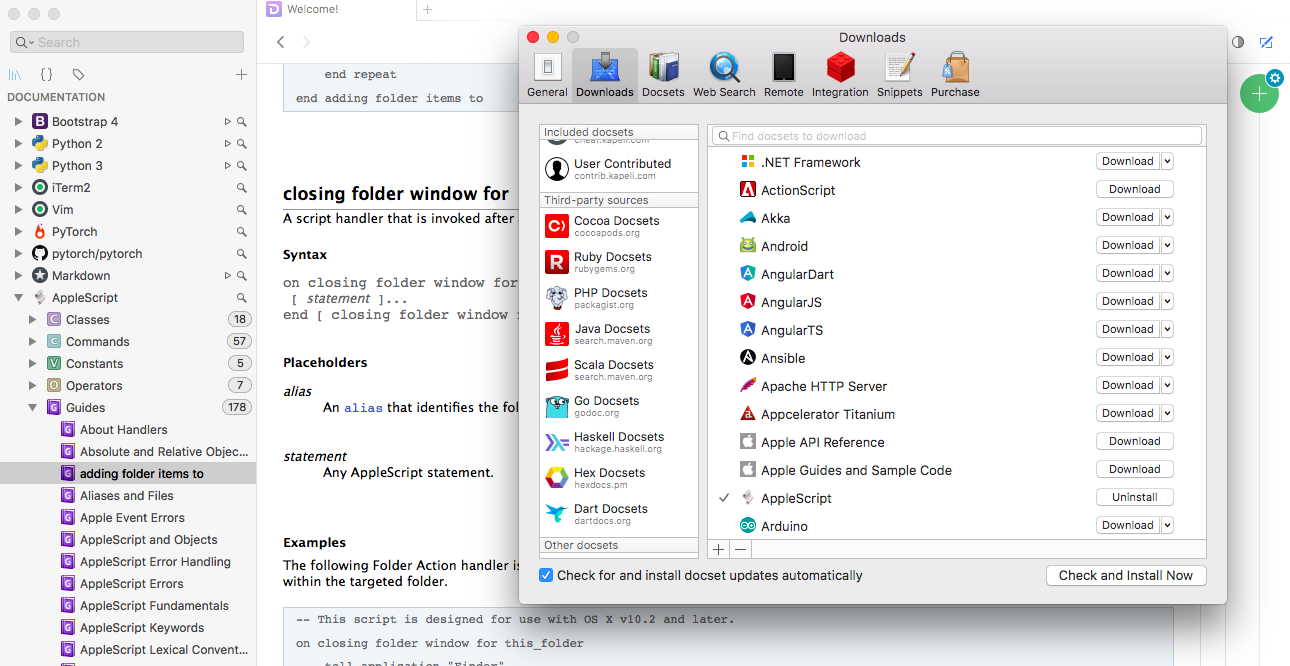Show the tags sidebar view
The height and width of the screenshot is (666, 1290).
pos(79,74)
